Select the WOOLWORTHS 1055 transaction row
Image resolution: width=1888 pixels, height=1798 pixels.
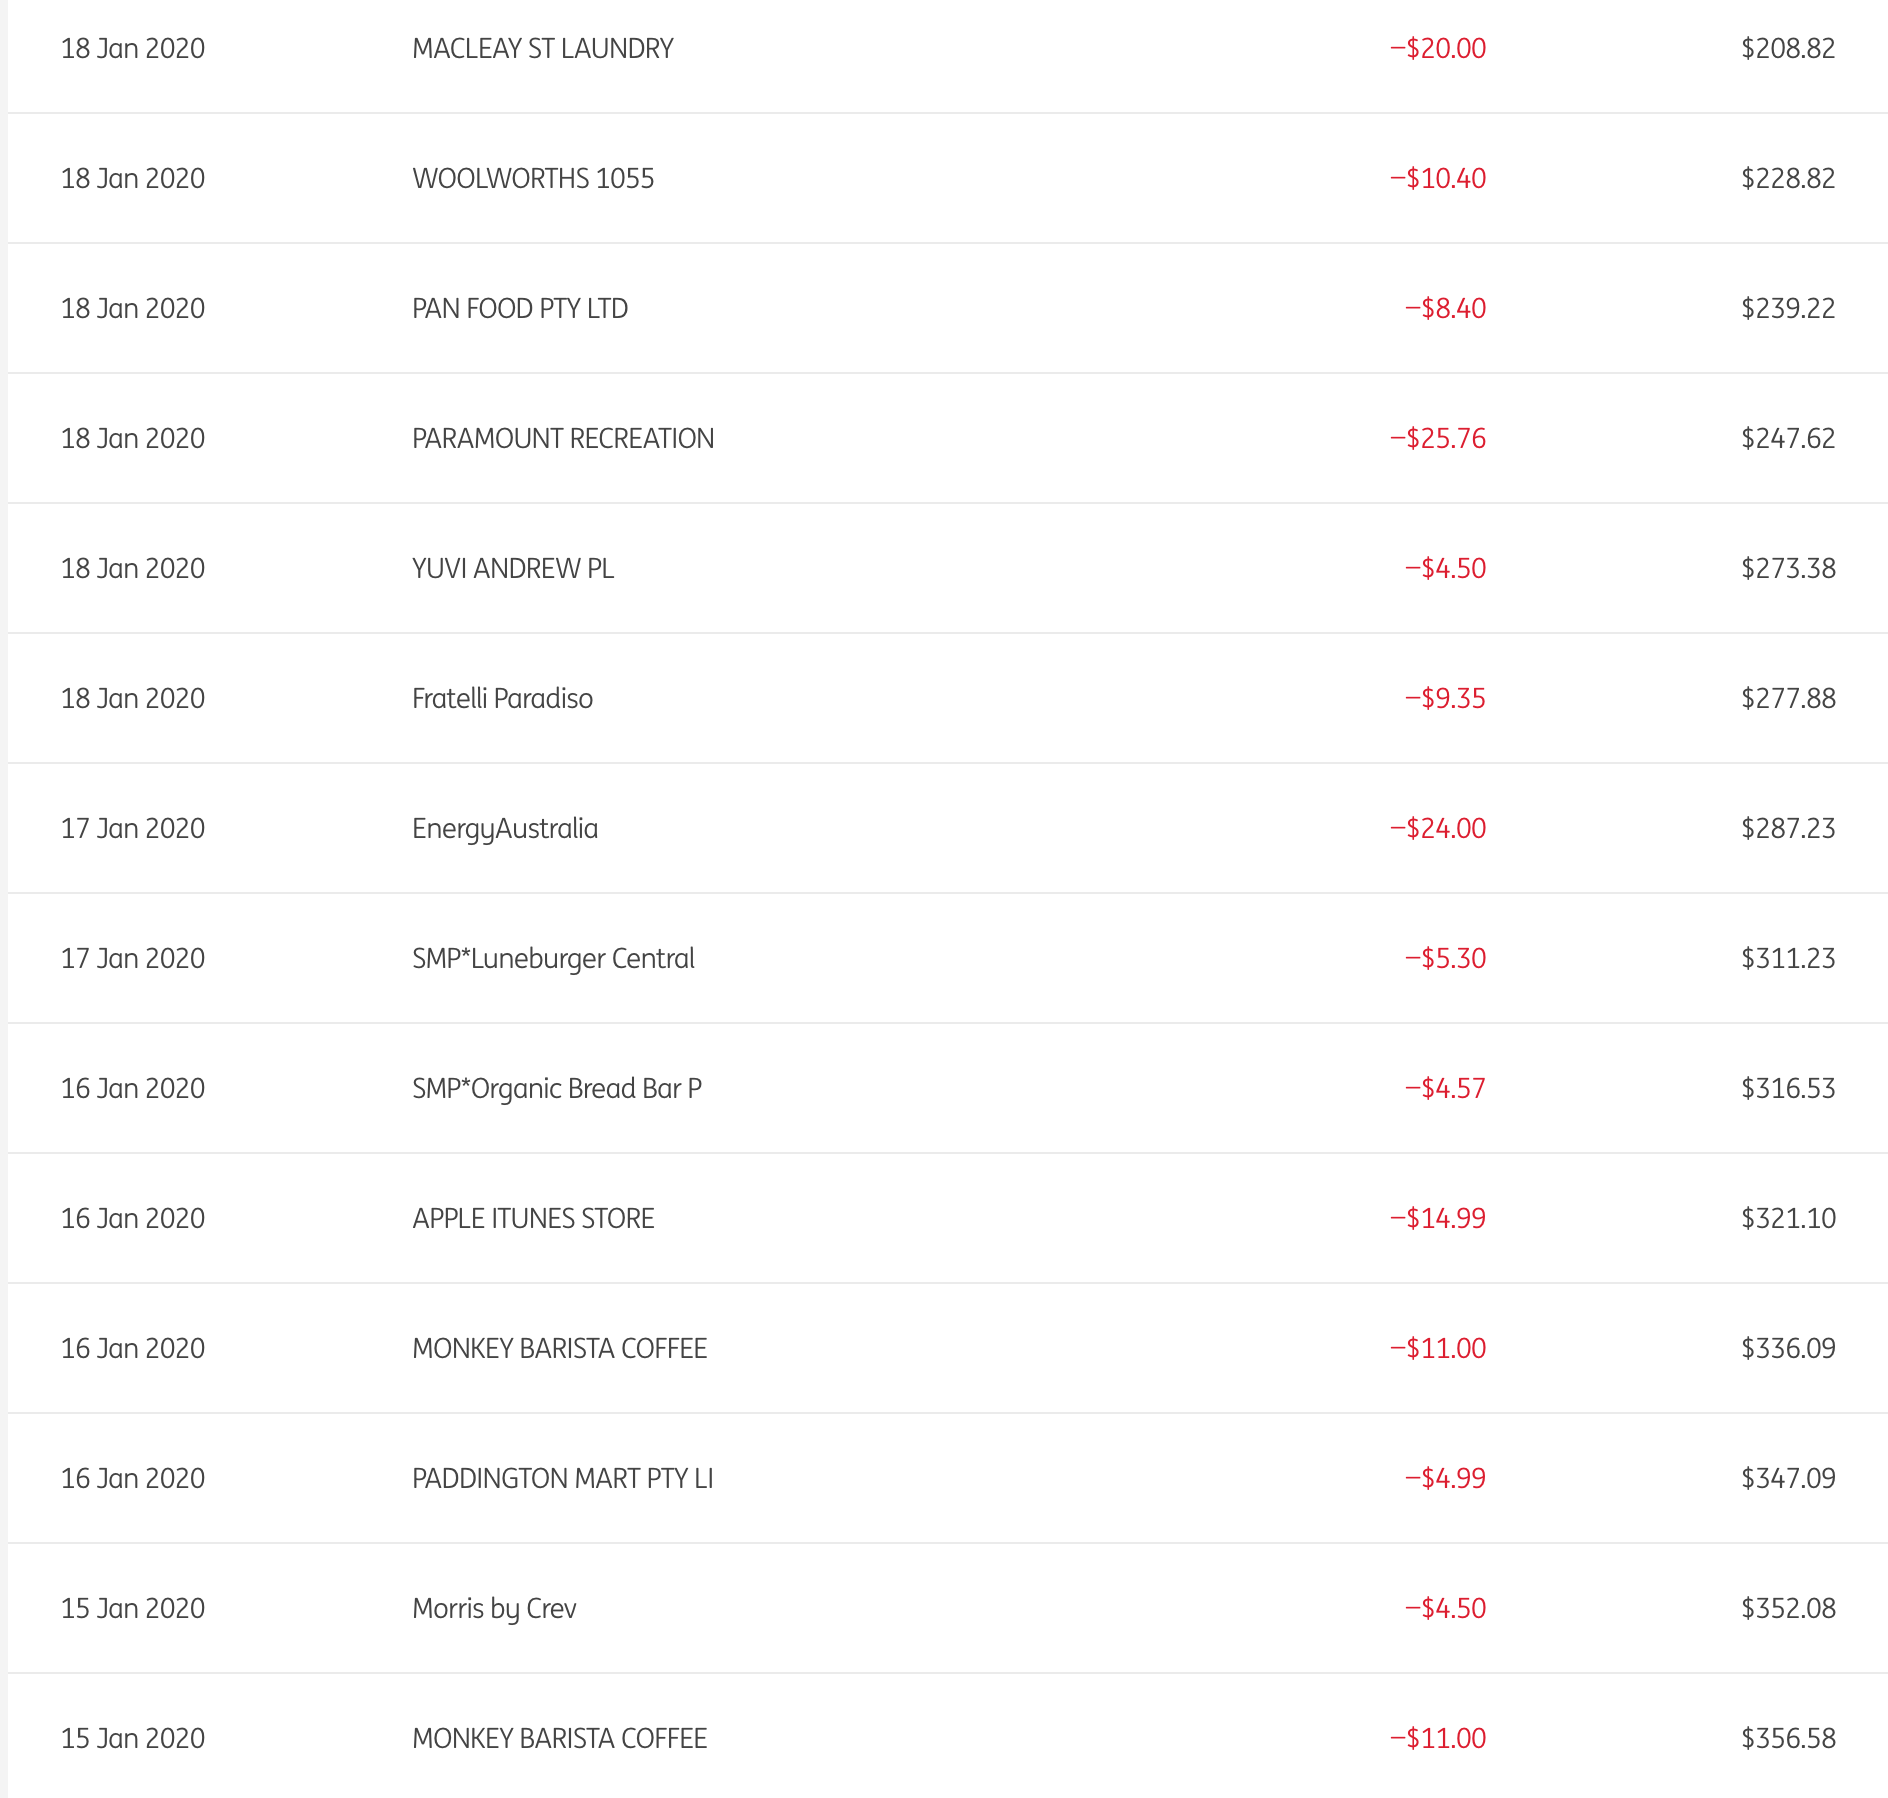(x=533, y=178)
